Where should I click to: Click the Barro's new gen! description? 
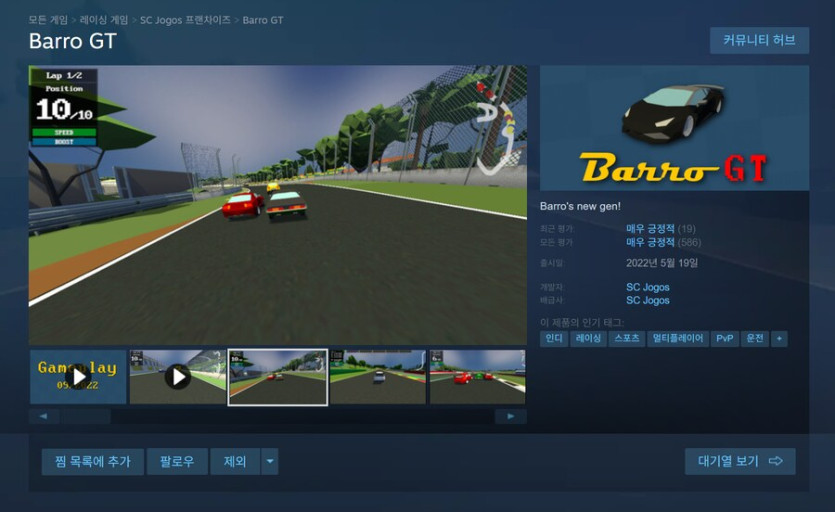point(580,206)
